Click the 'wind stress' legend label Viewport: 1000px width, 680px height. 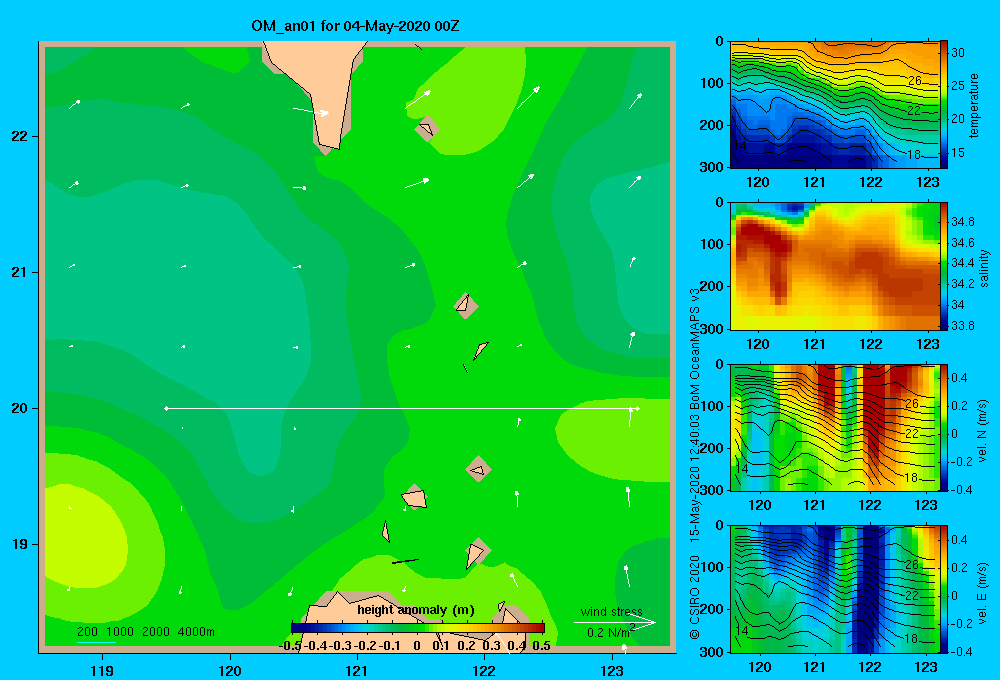(x=611, y=611)
